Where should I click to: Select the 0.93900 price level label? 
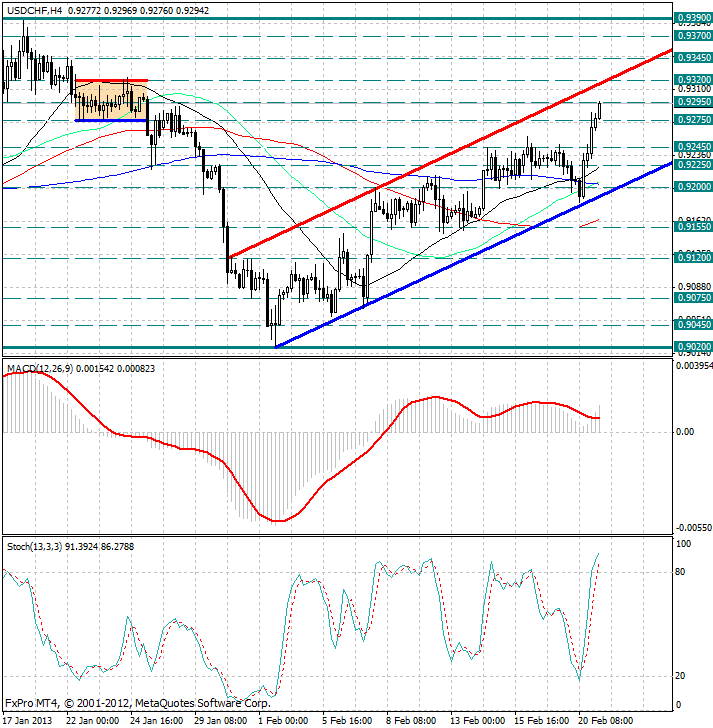pyautogui.click(x=694, y=18)
